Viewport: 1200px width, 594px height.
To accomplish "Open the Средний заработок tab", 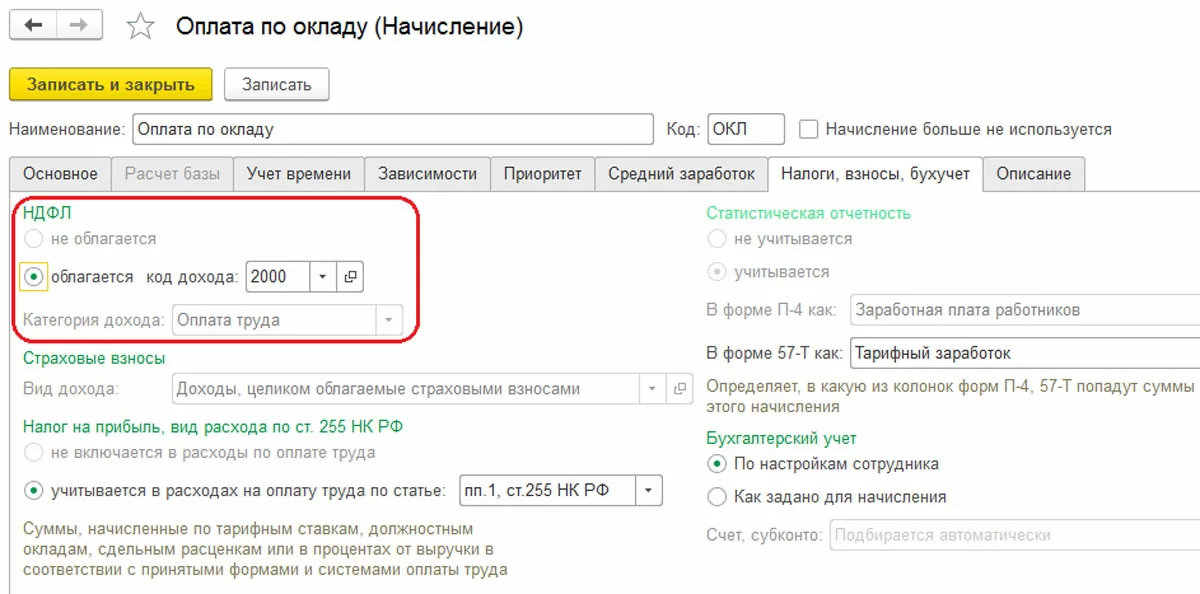I will pyautogui.click(x=682, y=173).
